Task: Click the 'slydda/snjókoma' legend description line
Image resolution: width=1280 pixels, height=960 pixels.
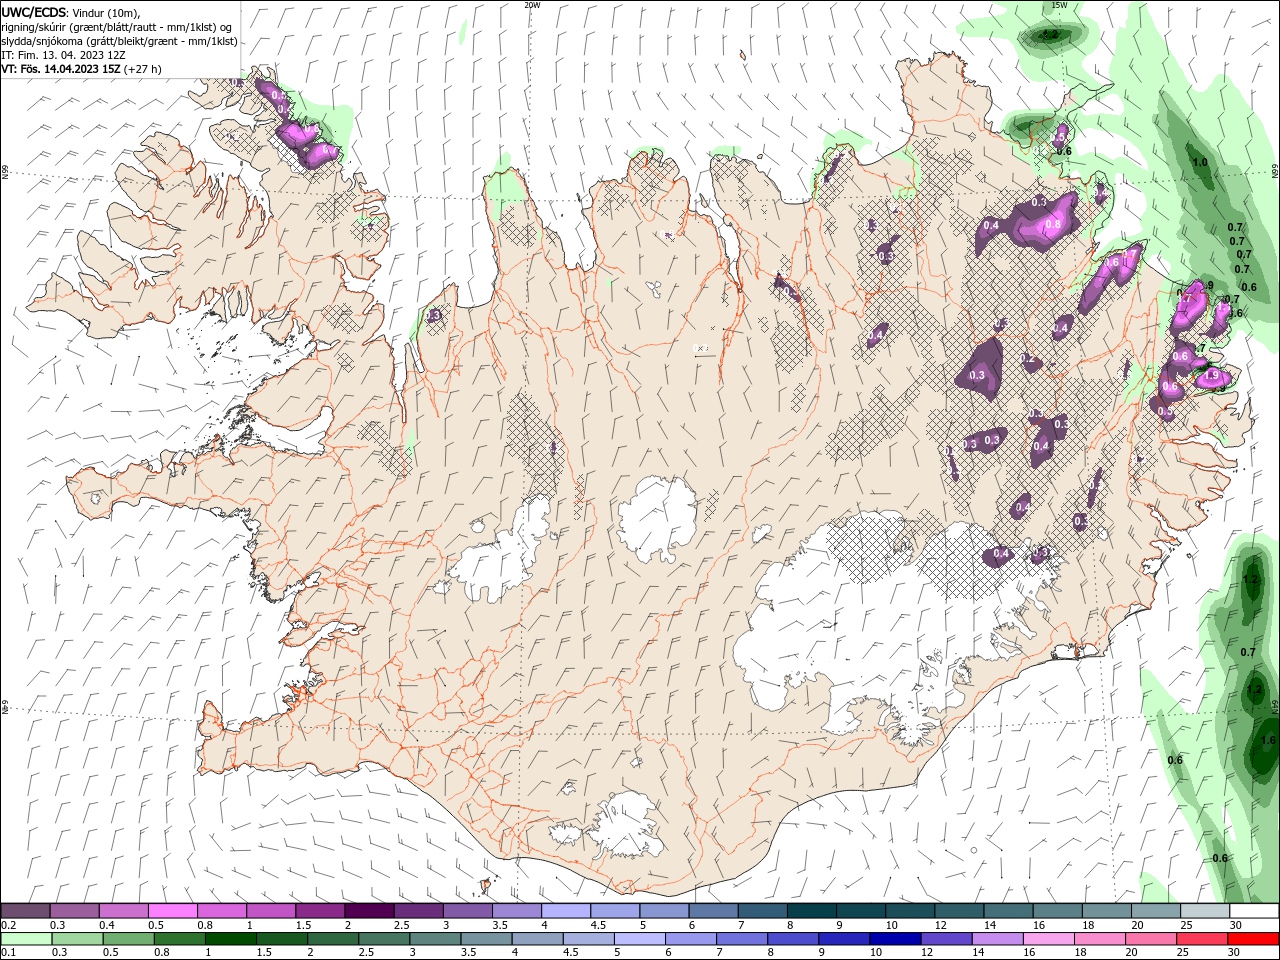Action: coord(120,41)
